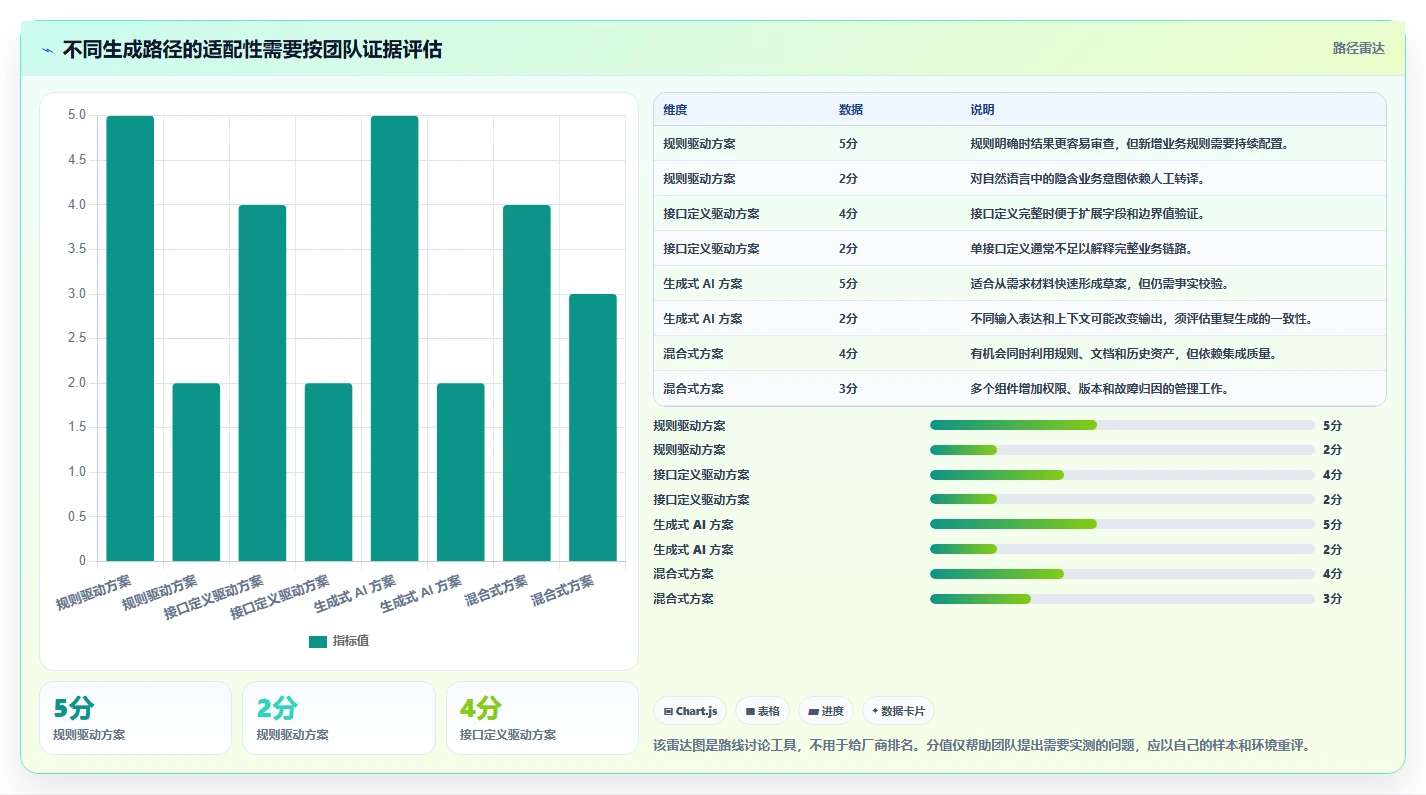This screenshot has width=1426, height=795.
Task: Click the 生成式 AI 方案 progress bar ending 5分
Action: (1122, 524)
